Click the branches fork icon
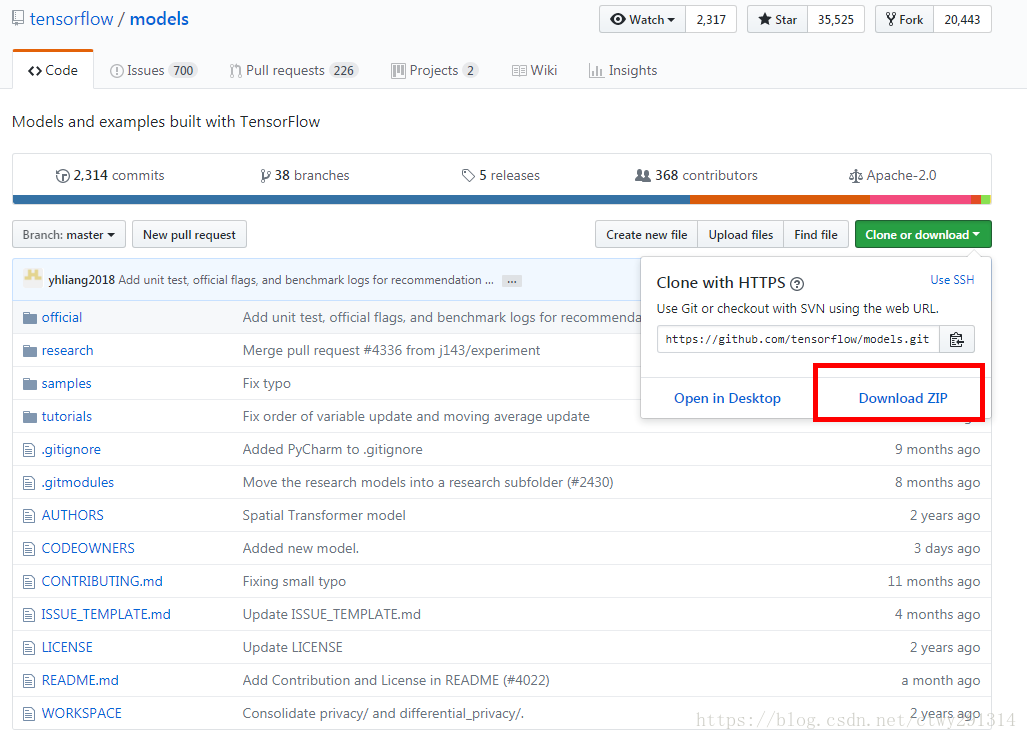Image resolution: width=1027 pixels, height=740 pixels. tap(265, 176)
